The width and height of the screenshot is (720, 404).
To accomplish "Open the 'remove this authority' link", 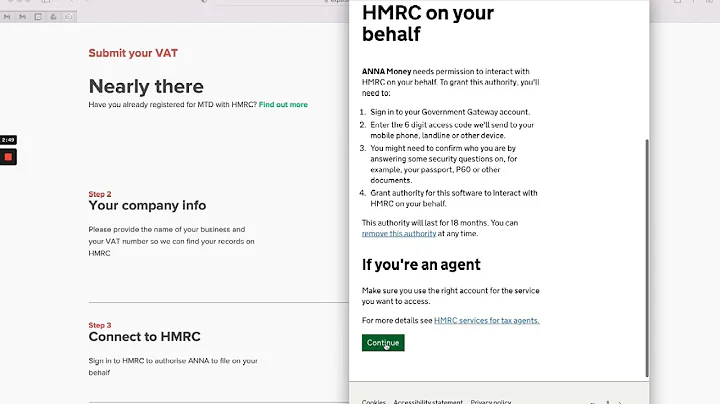I will click(x=399, y=234).
